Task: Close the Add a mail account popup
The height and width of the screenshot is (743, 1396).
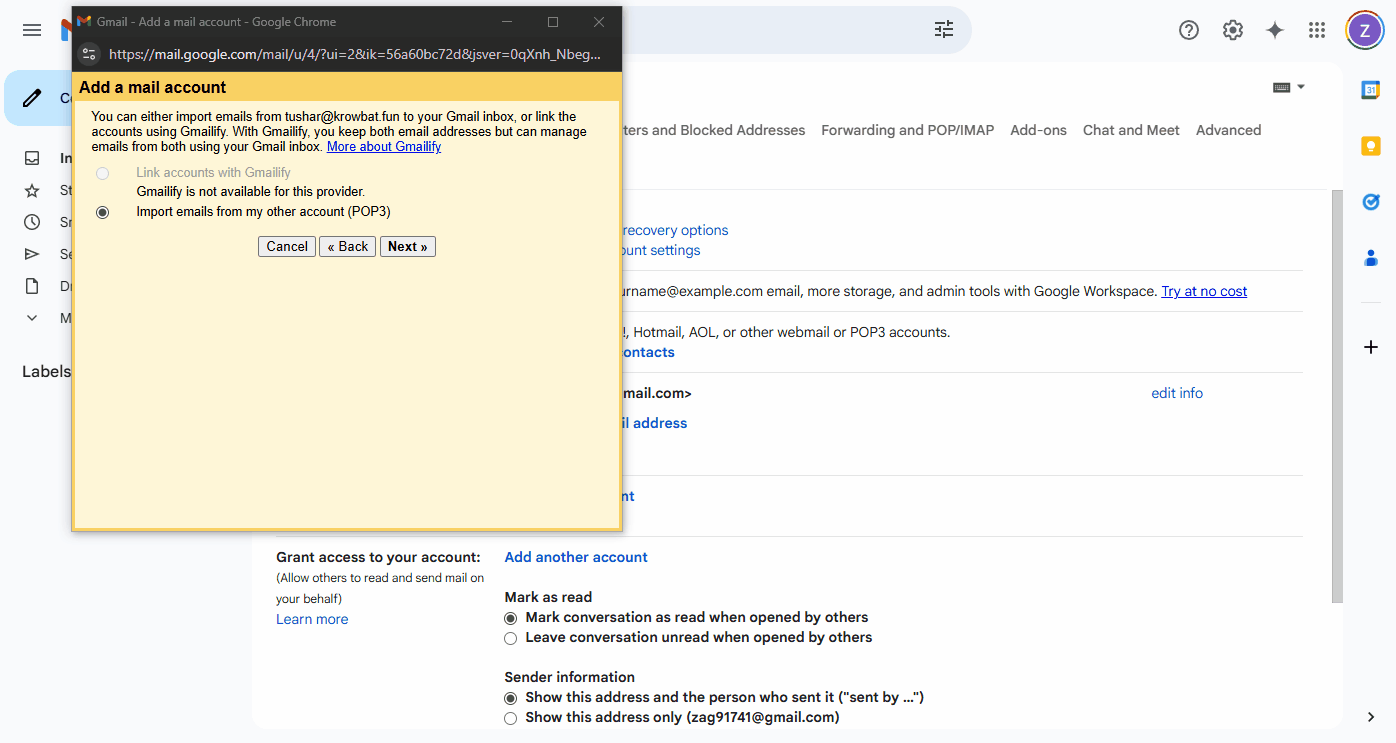Action: [x=599, y=22]
